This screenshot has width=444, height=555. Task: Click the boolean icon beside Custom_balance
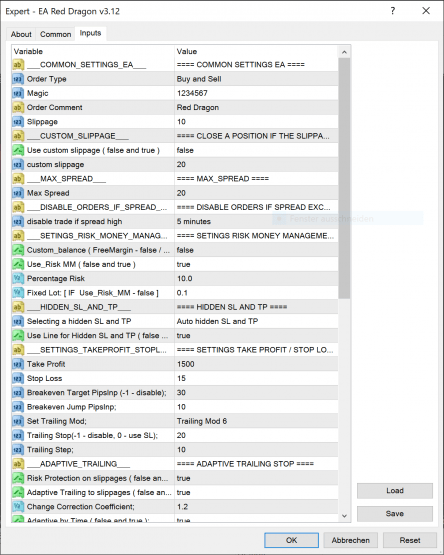click(18, 250)
